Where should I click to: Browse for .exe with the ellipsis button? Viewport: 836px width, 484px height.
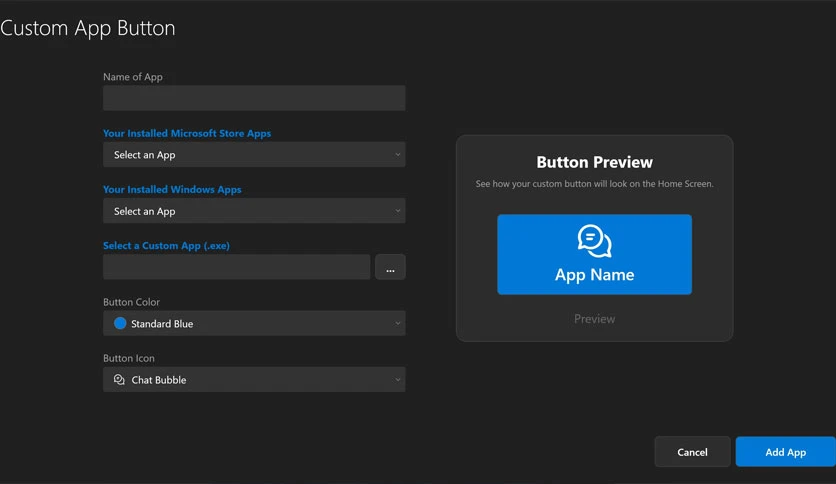point(390,267)
